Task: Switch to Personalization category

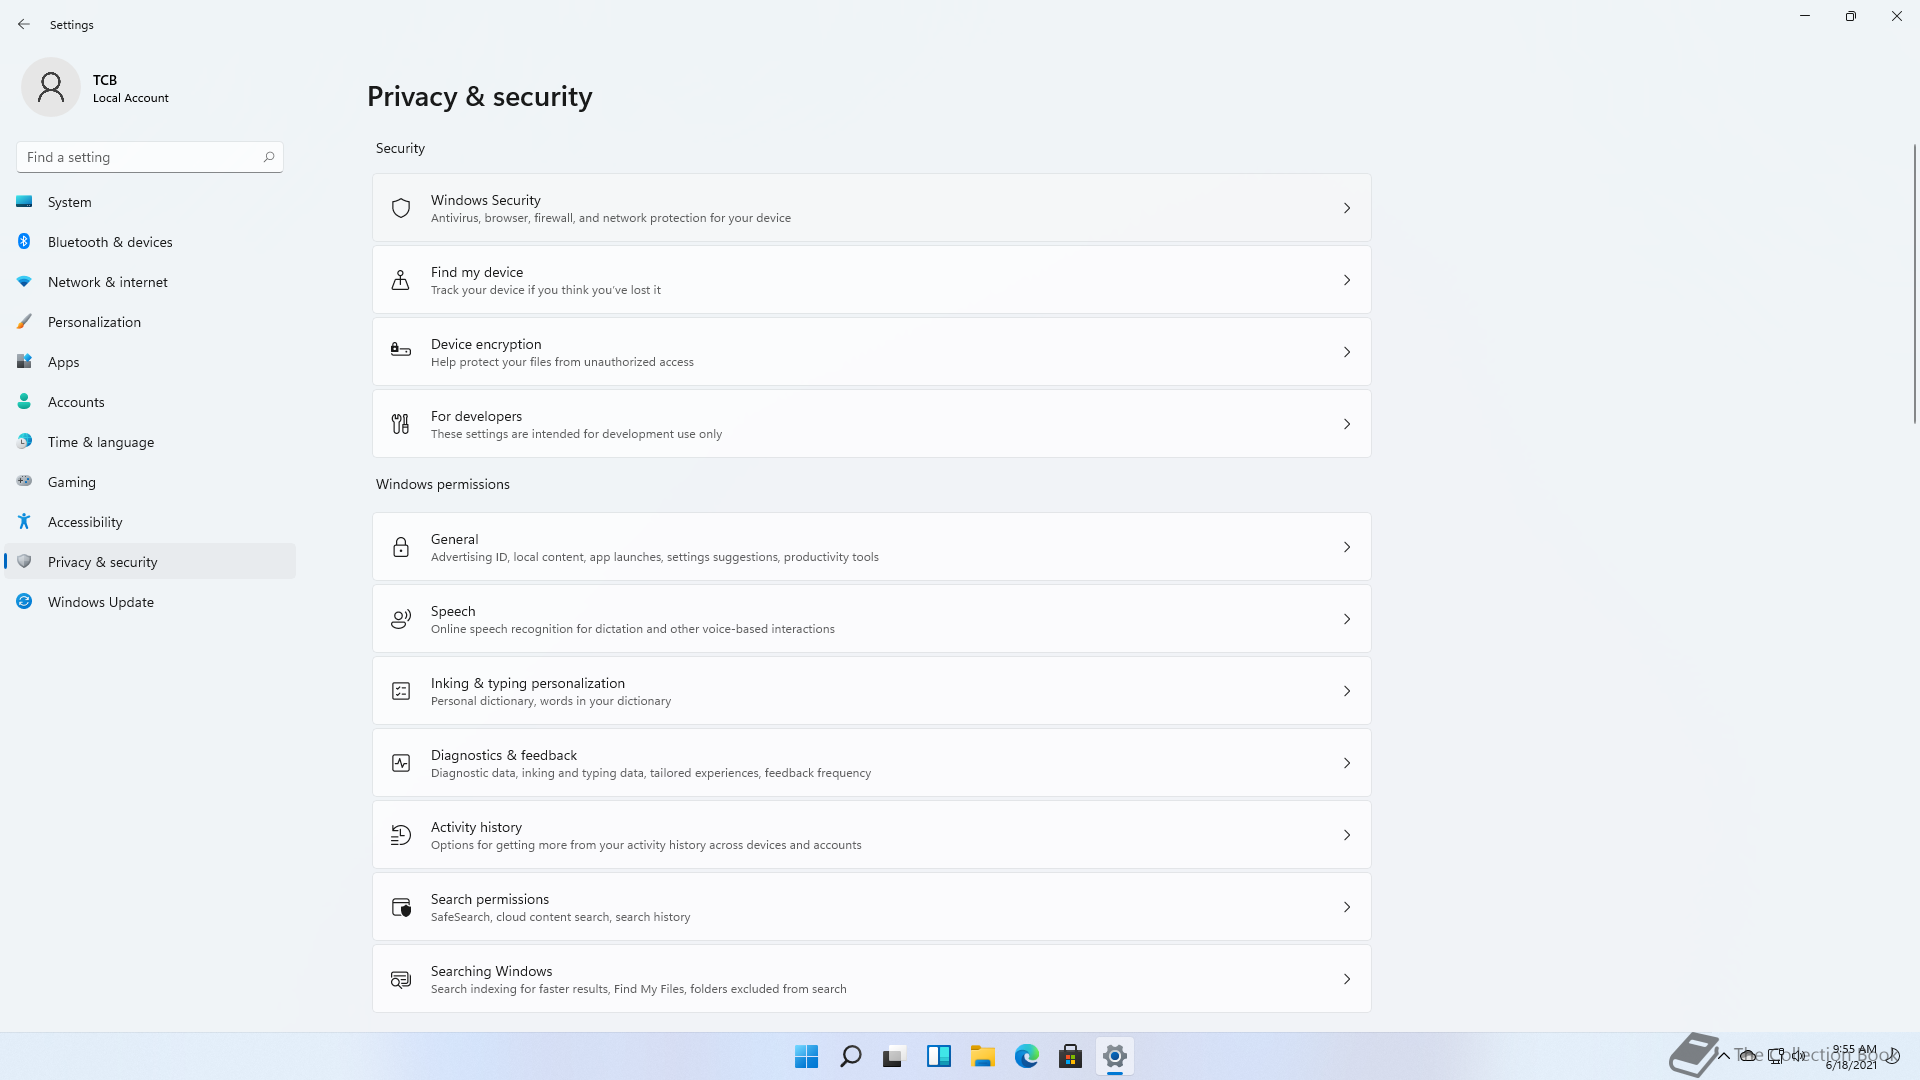Action: point(150,322)
